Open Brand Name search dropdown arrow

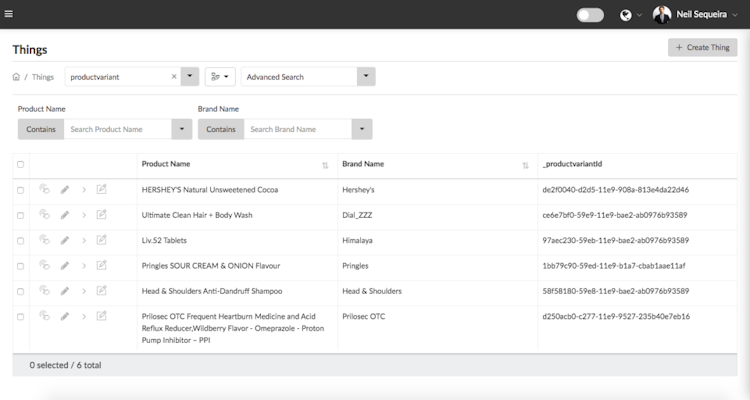[362, 129]
